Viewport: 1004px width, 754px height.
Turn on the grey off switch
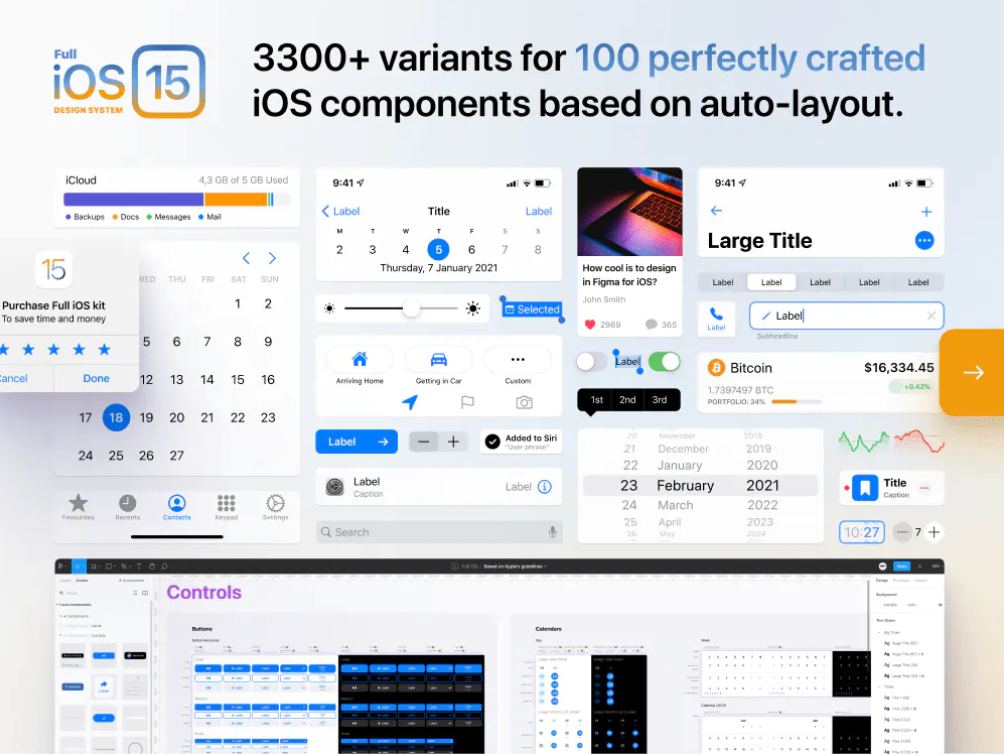591,362
